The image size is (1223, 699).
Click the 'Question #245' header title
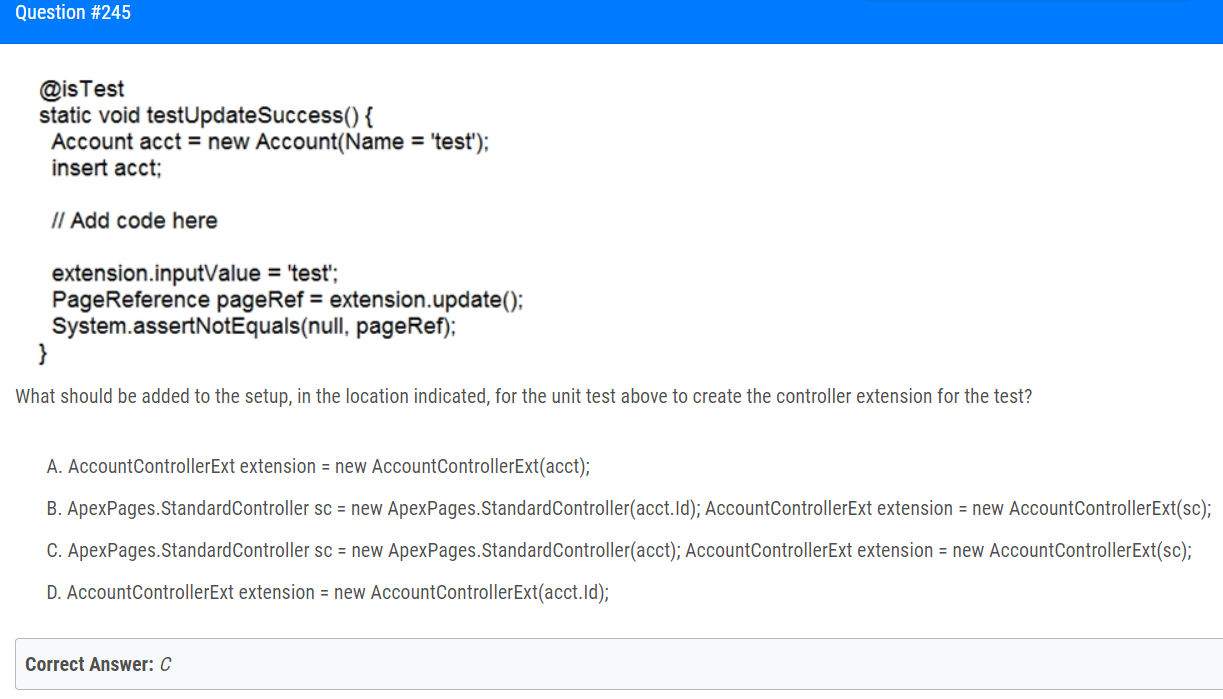[x=73, y=13]
